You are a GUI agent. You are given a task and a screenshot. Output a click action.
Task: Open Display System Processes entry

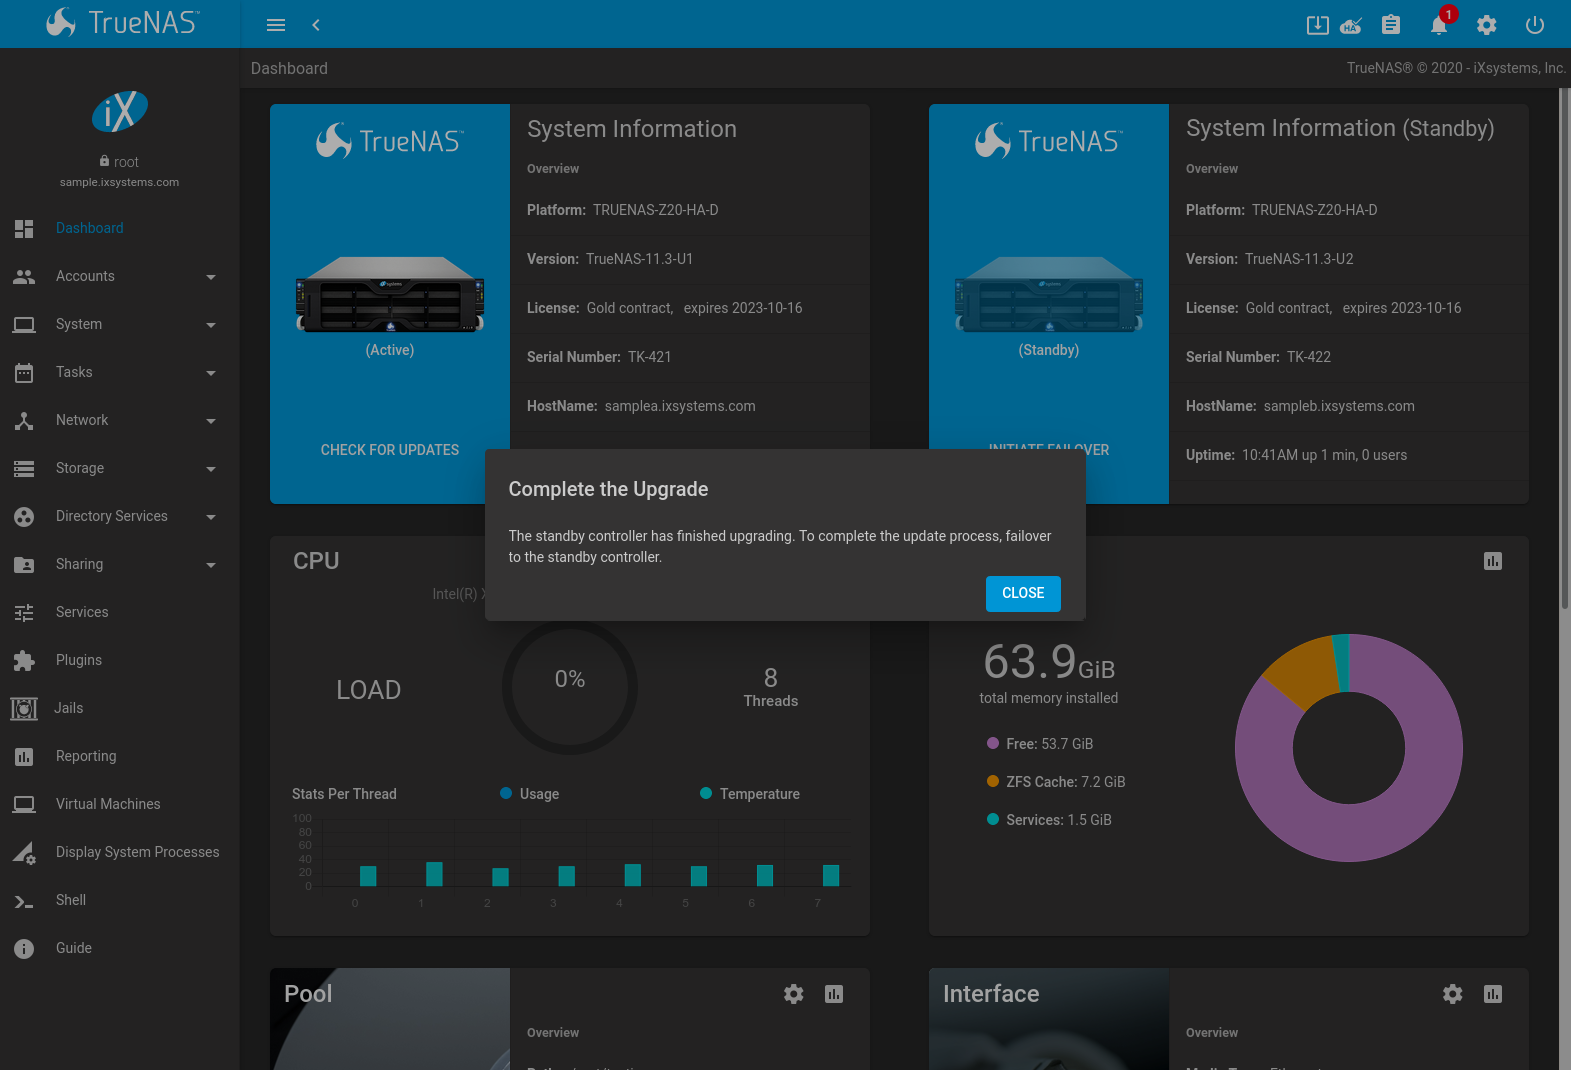point(120,852)
